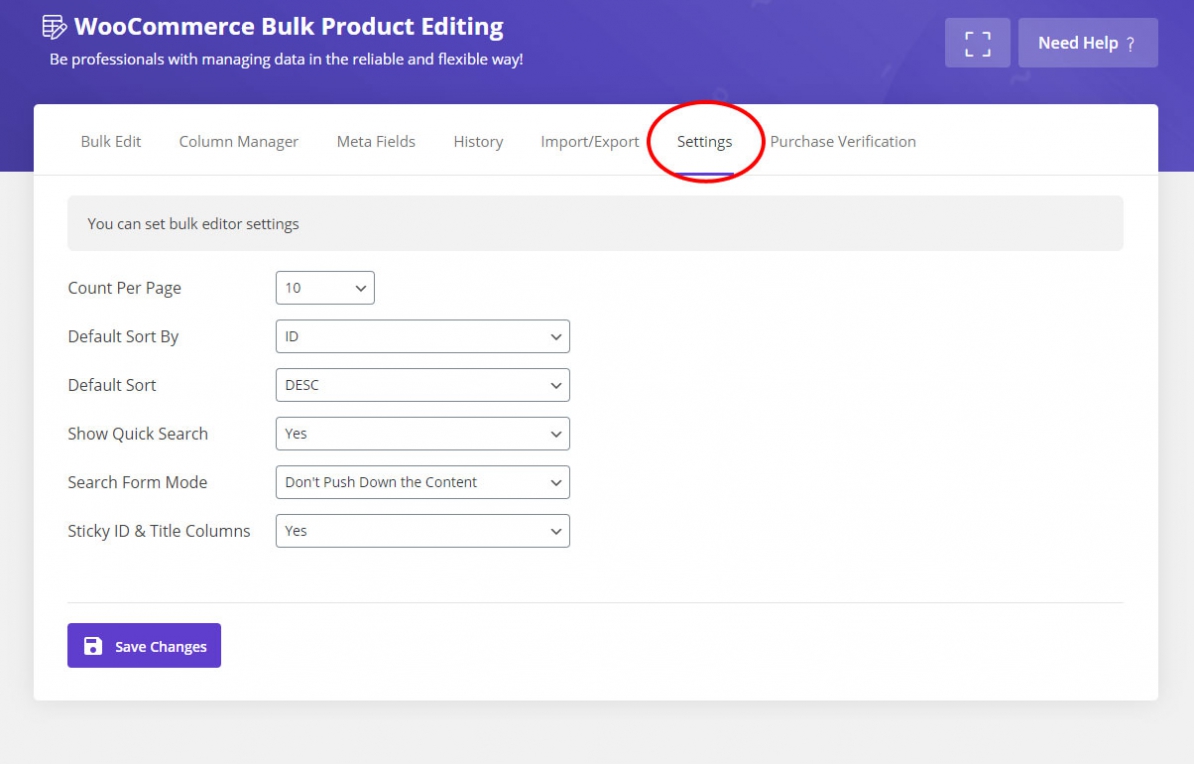Open the Default Sort By dropdown
Screen dimensions: 1194x764
click(x=422, y=336)
